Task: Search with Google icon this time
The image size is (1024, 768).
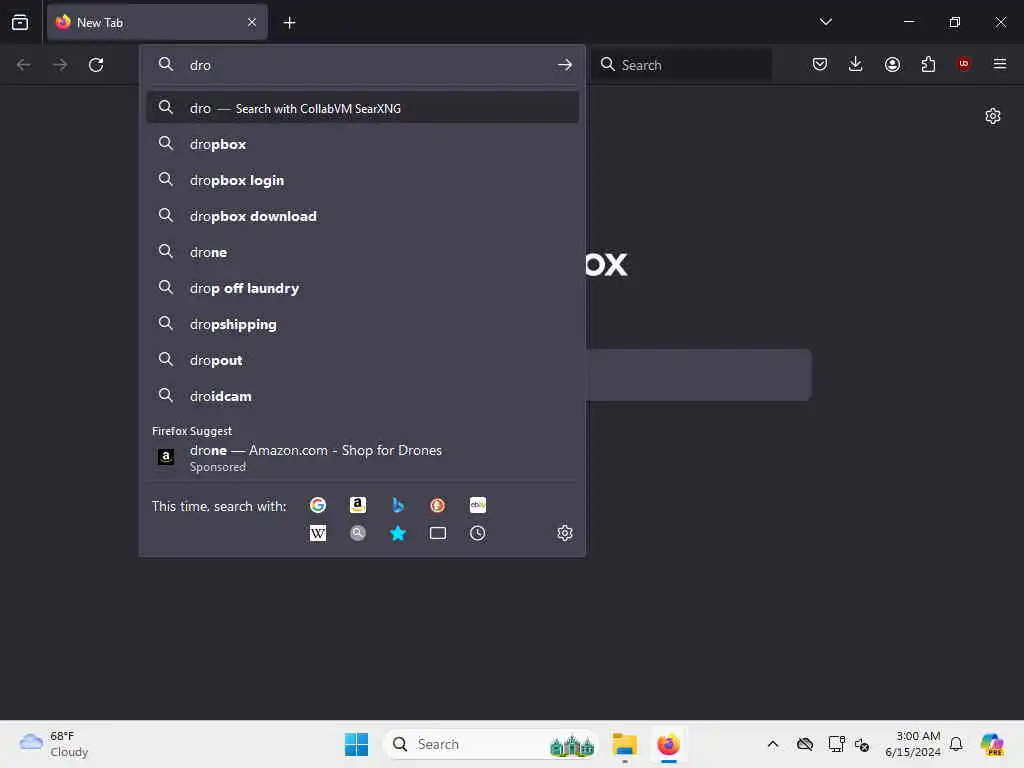Action: click(x=318, y=505)
